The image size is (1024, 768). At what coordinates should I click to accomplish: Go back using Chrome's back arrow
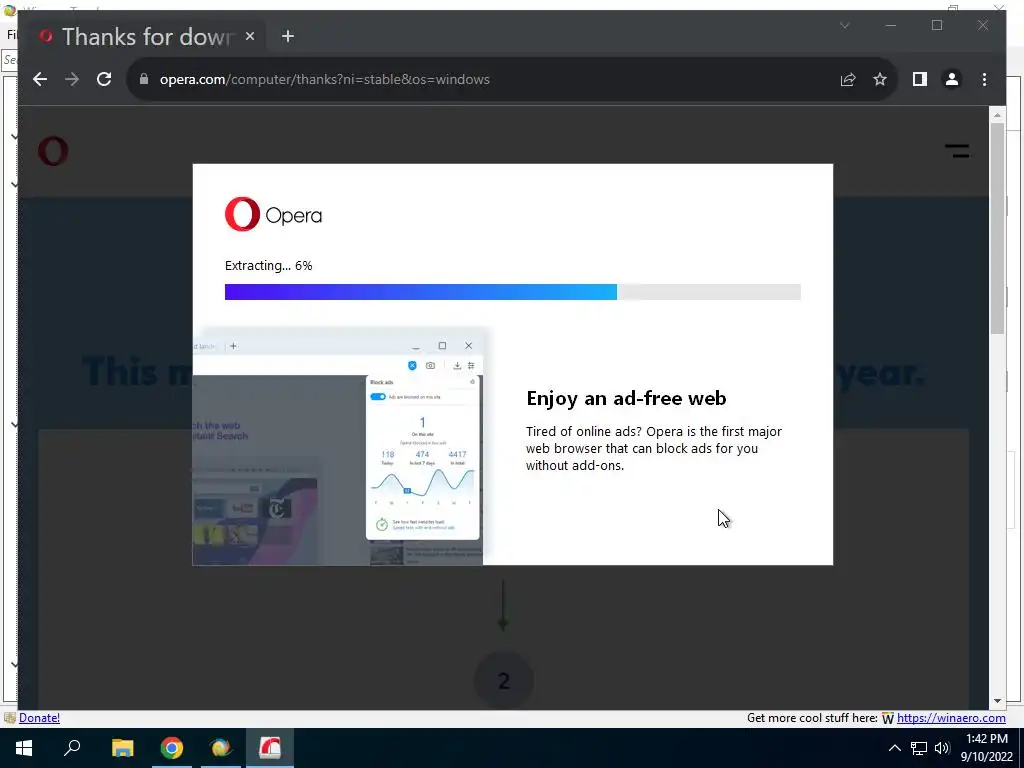pyautogui.click(x=40, y=79)
